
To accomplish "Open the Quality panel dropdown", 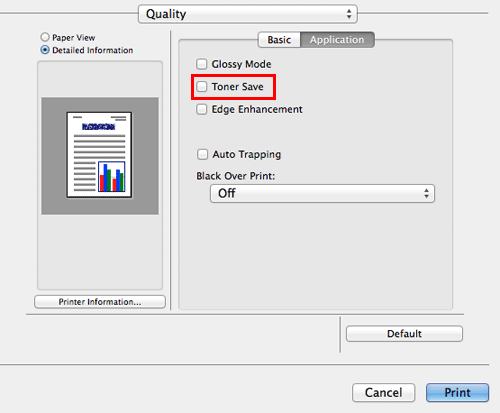I will coord(248,14).
